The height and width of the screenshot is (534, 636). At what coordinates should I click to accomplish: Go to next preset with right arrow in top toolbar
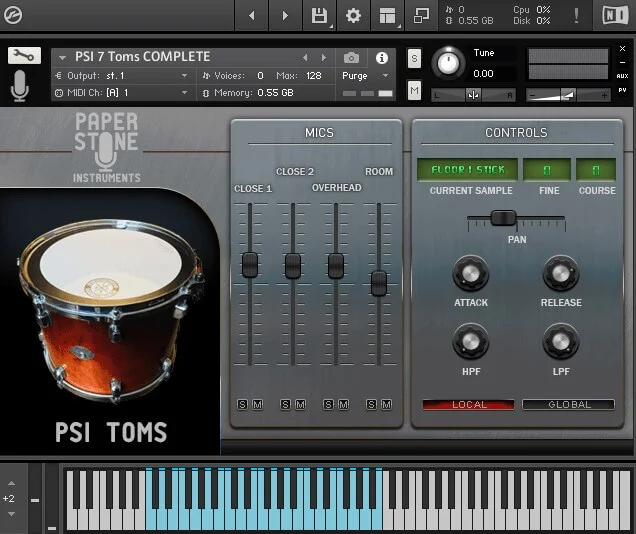(x=285, y=15)
